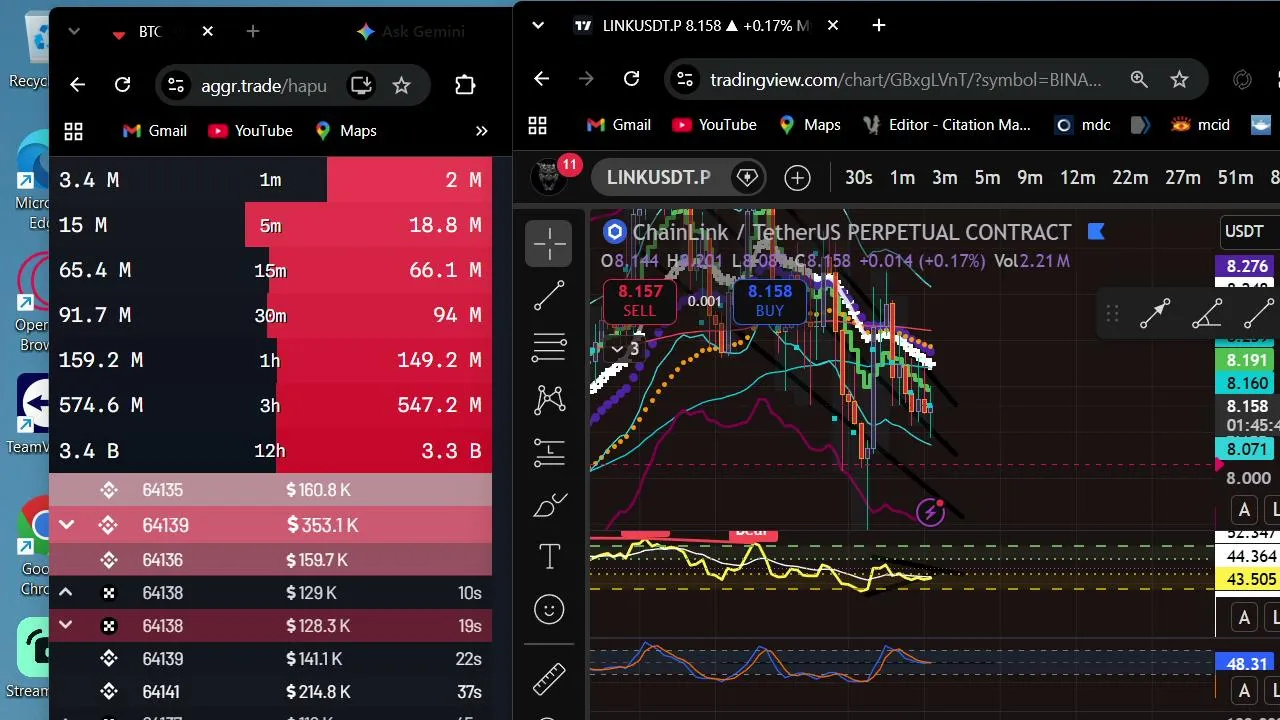Select the trend line drawing tool in left toolbar

(549, 295)
